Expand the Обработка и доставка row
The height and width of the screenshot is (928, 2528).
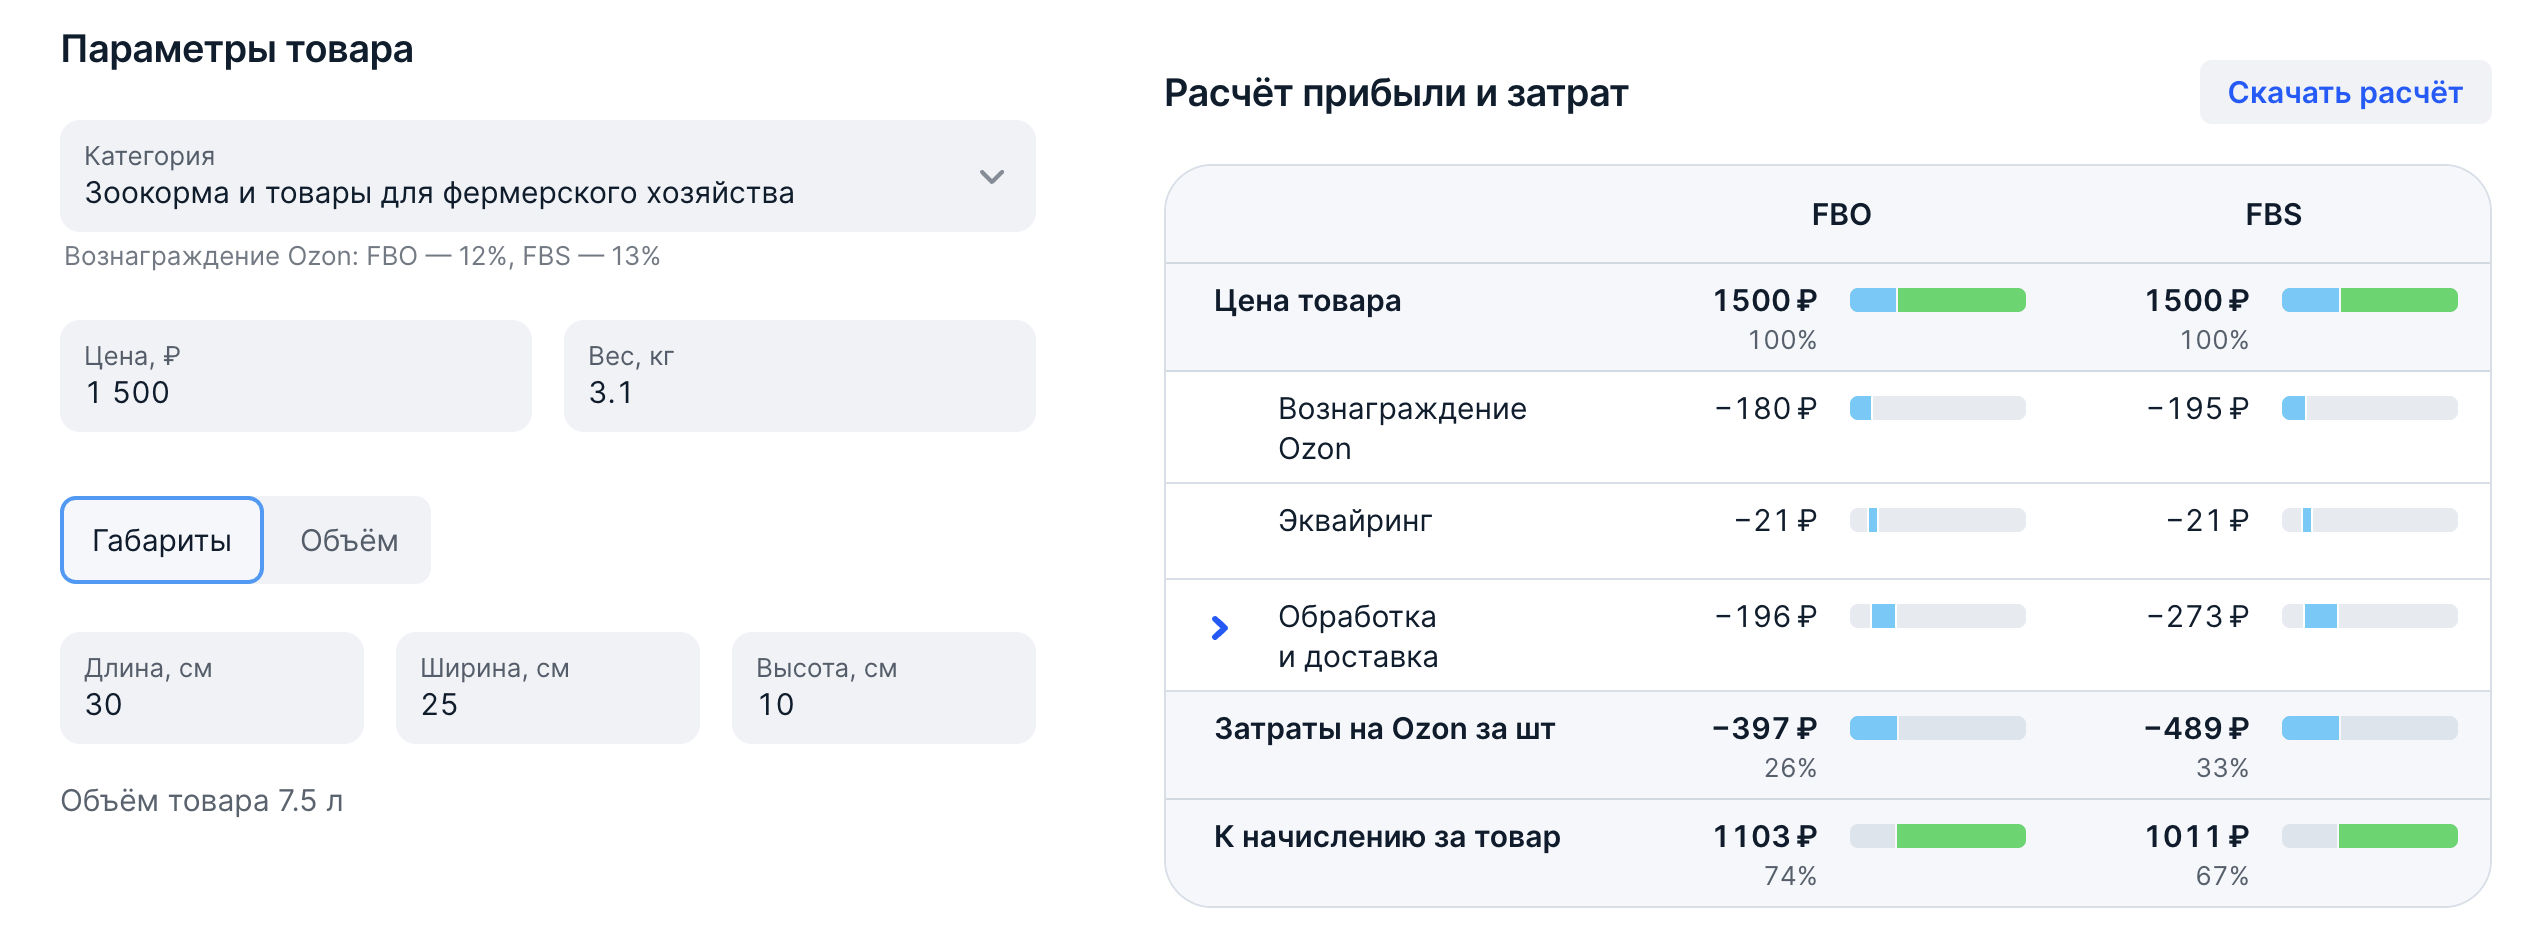[x=1219, y=628]
